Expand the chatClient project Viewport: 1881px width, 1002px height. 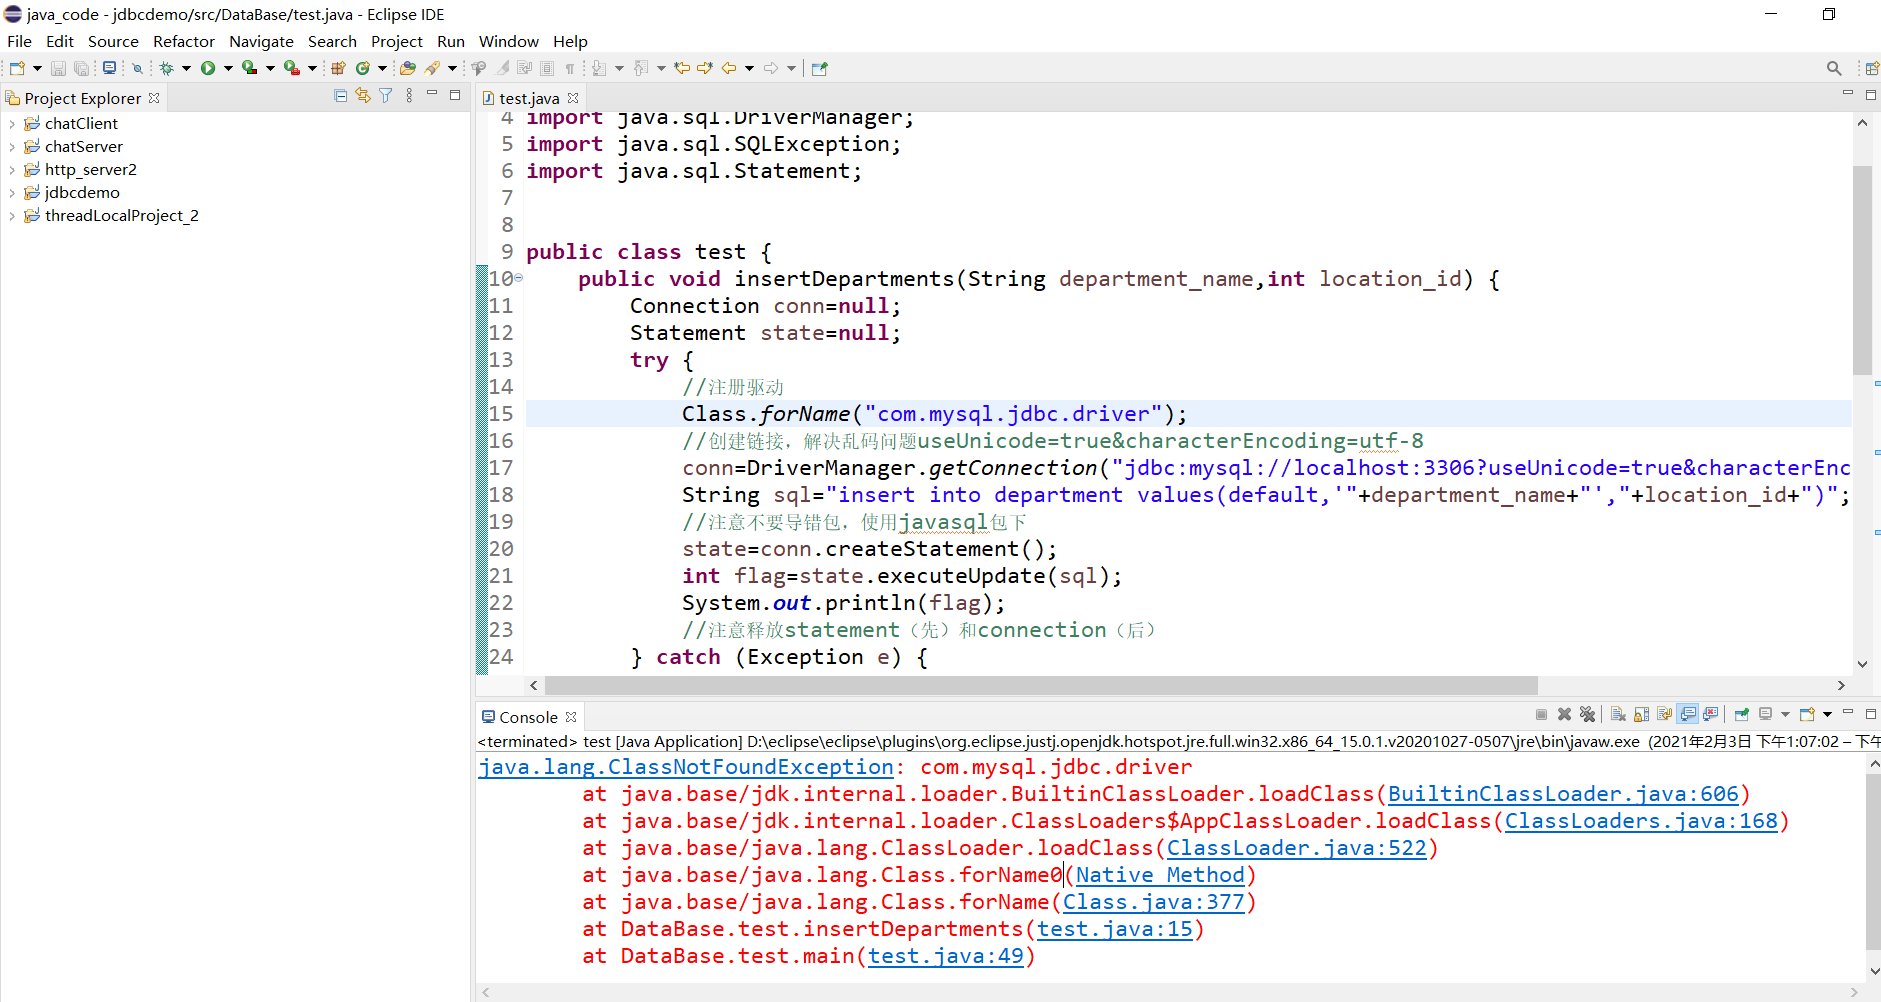coord(12,124)
